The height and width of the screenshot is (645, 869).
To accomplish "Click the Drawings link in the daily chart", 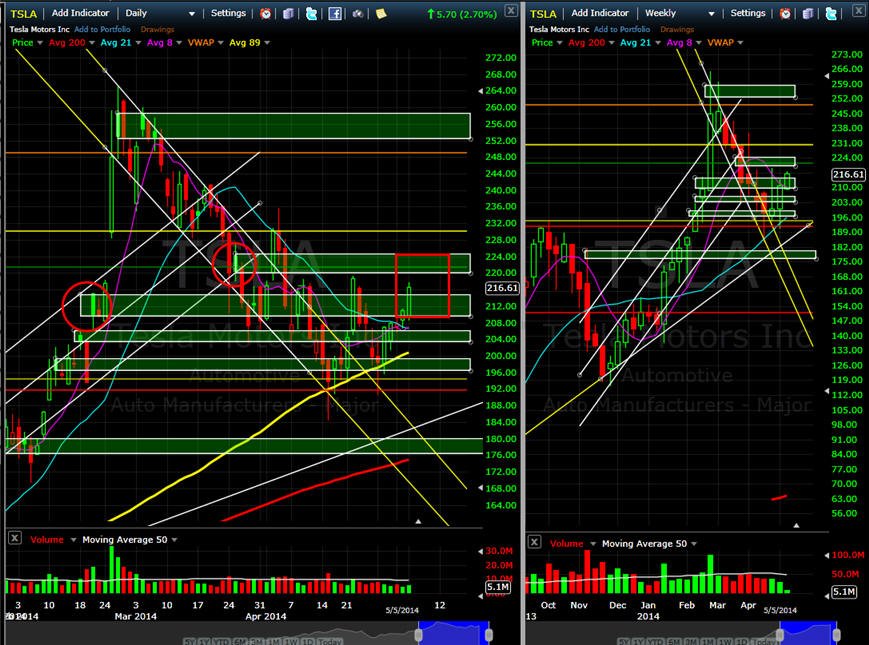I will pyautogui.click(x=157, y=29).
